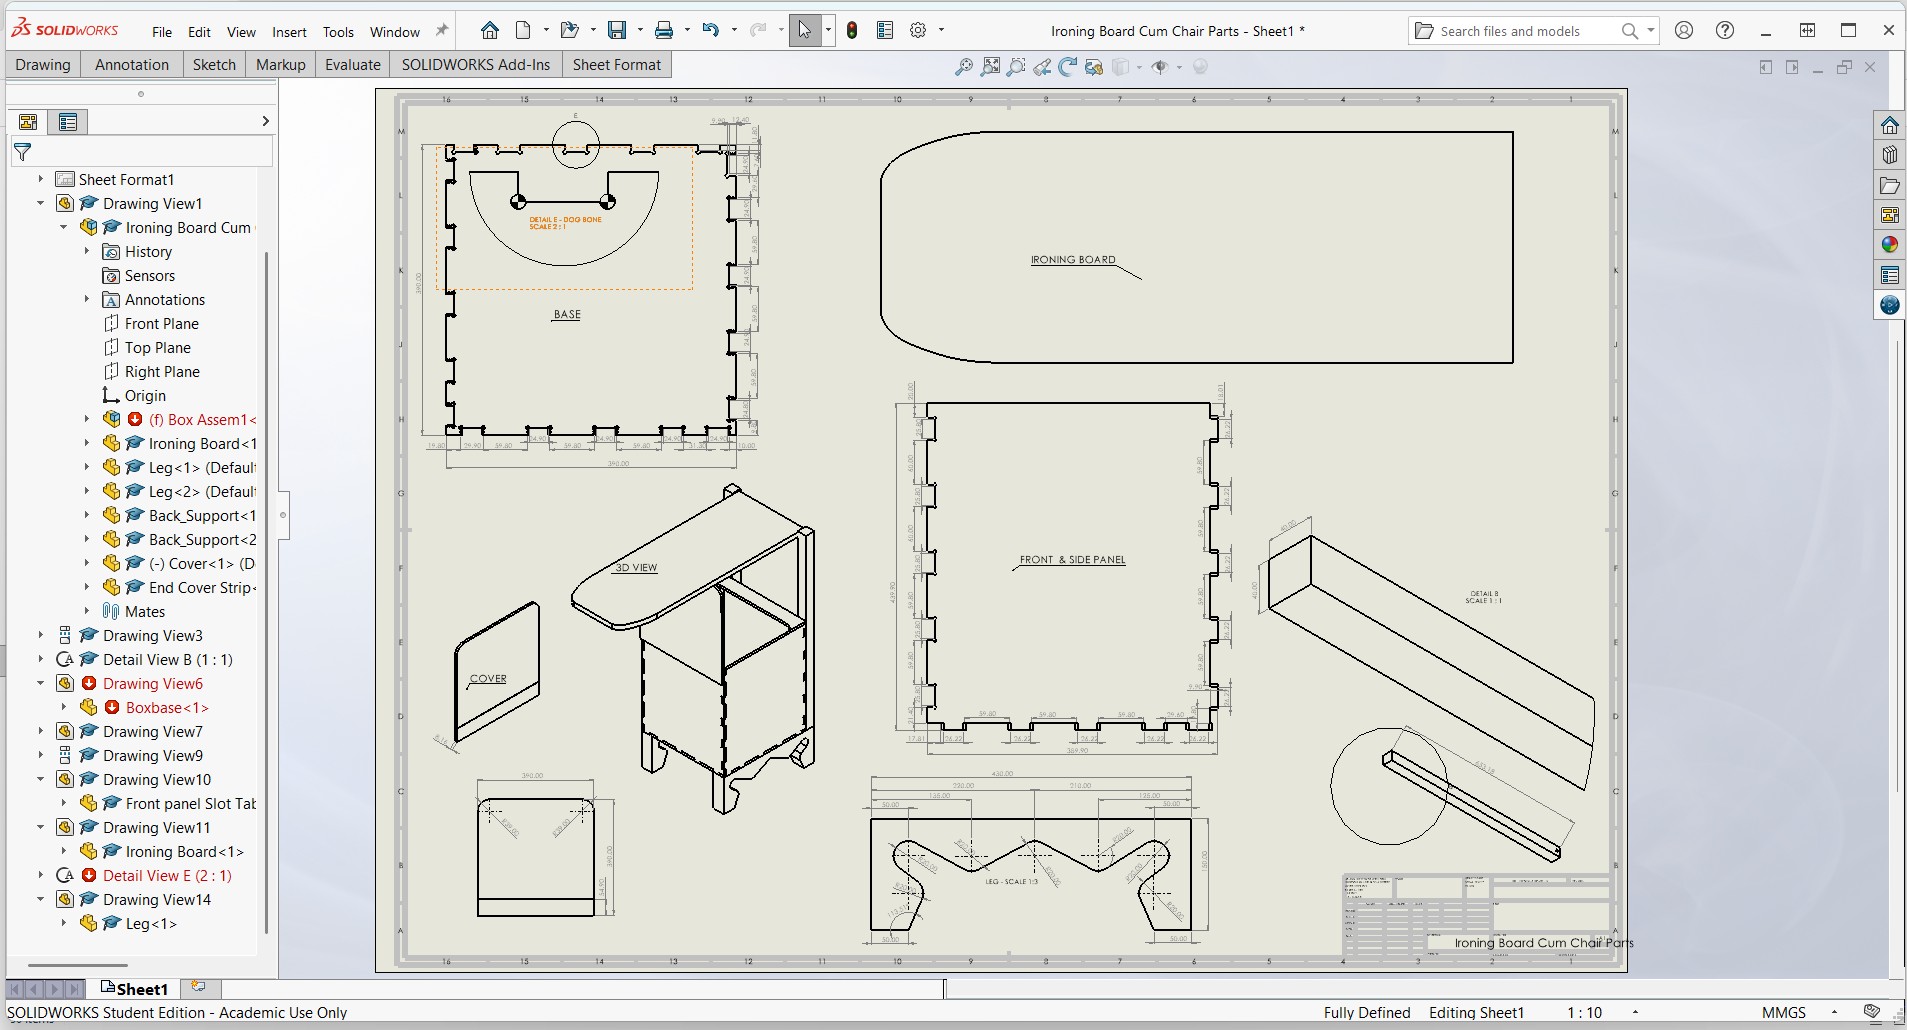This screenshot has height=1030, width=1907.
Task: Pin the menu bar with the pushpin
Action: coord(442,31)
